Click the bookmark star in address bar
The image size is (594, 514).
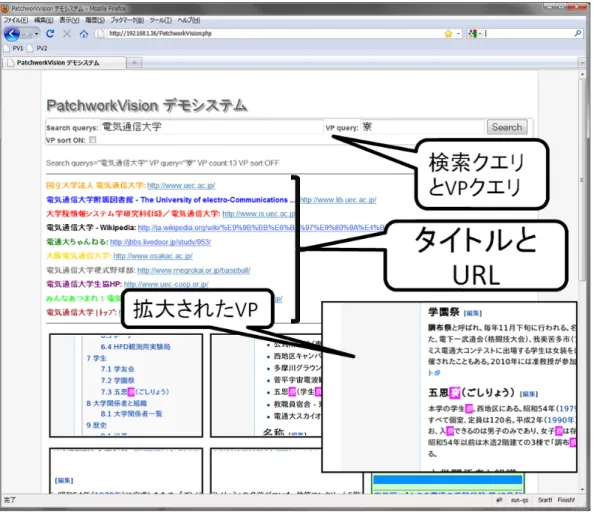[x=448, y=34]
